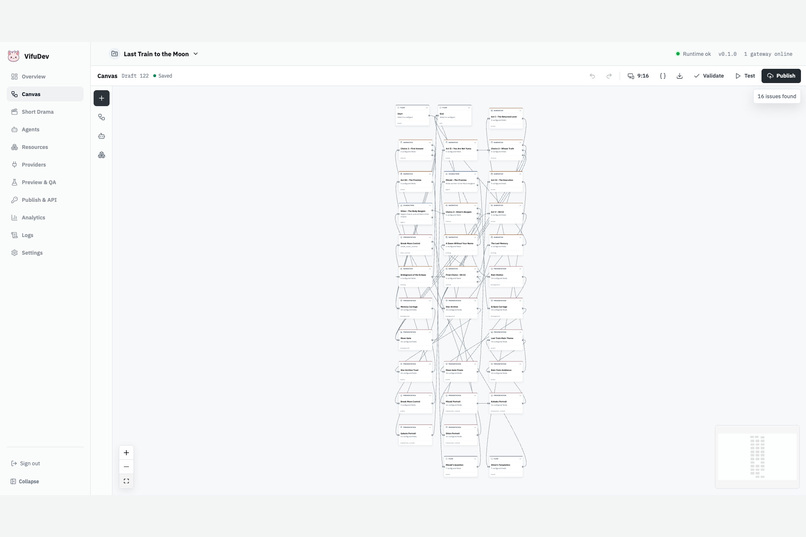Open the Analytics page

(x=45, y=217)
